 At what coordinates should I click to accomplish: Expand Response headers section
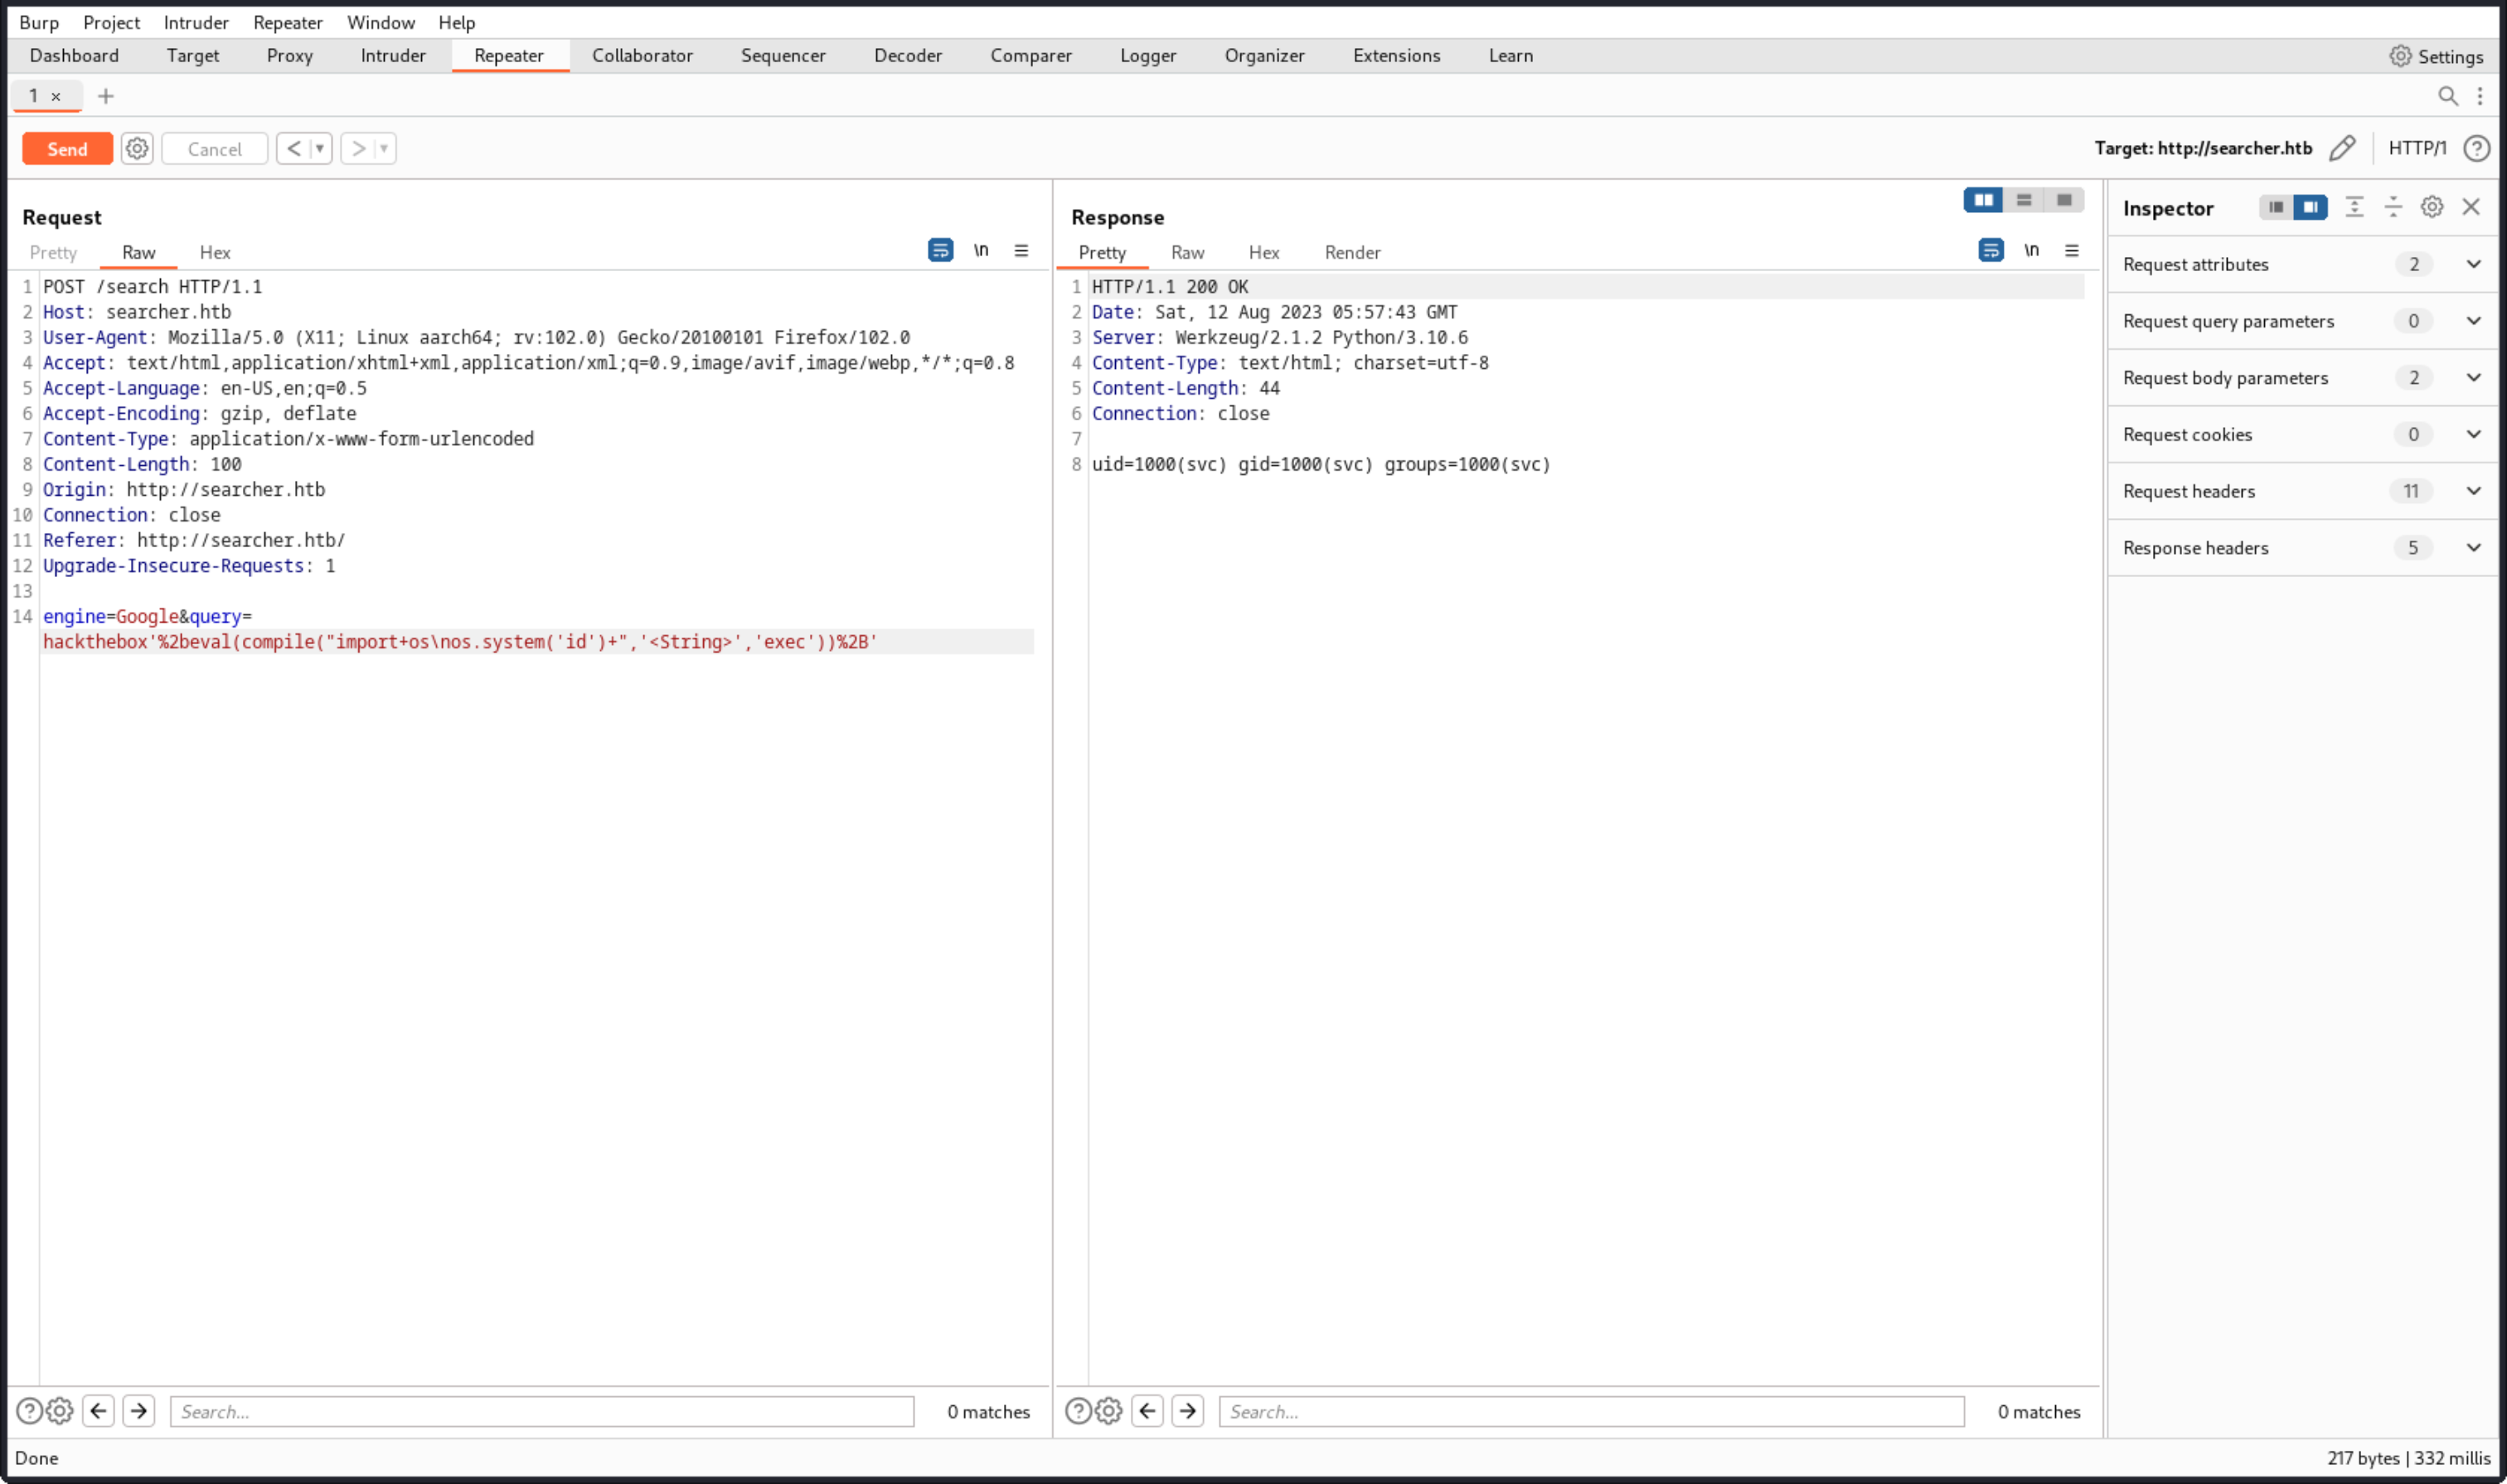pos(2473,548)
